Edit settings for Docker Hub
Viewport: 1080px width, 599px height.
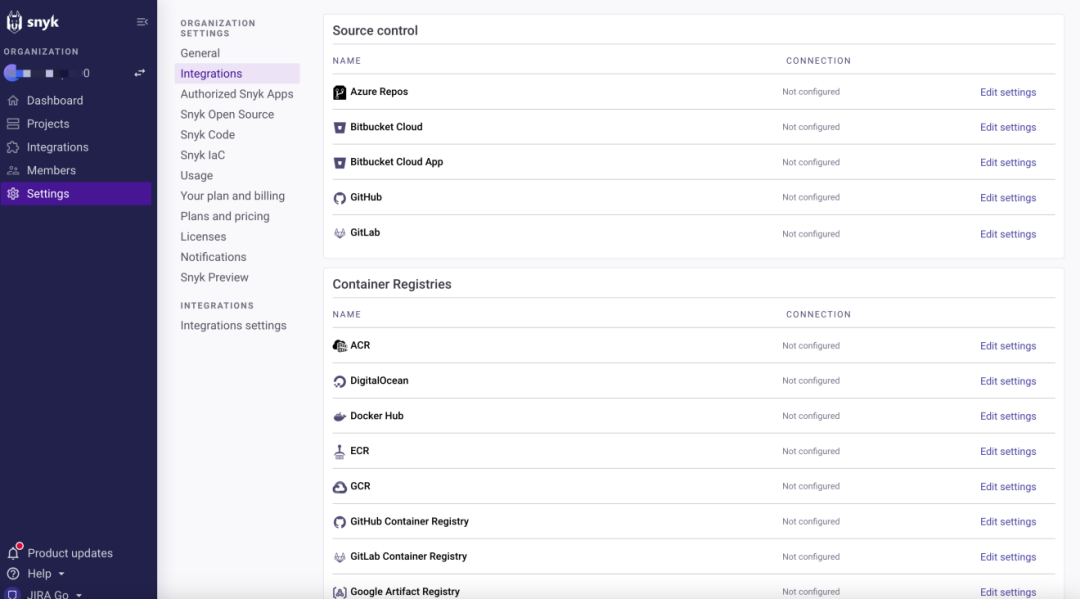pos(1008,417)
